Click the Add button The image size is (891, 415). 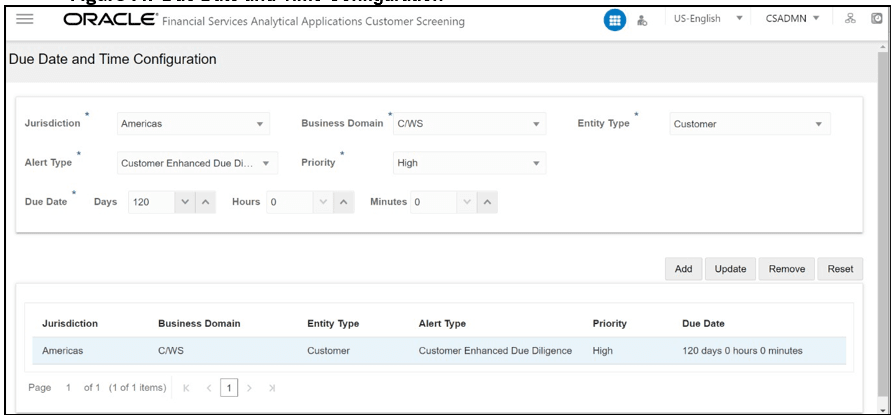pyautogui.click(x=684, y=269)
